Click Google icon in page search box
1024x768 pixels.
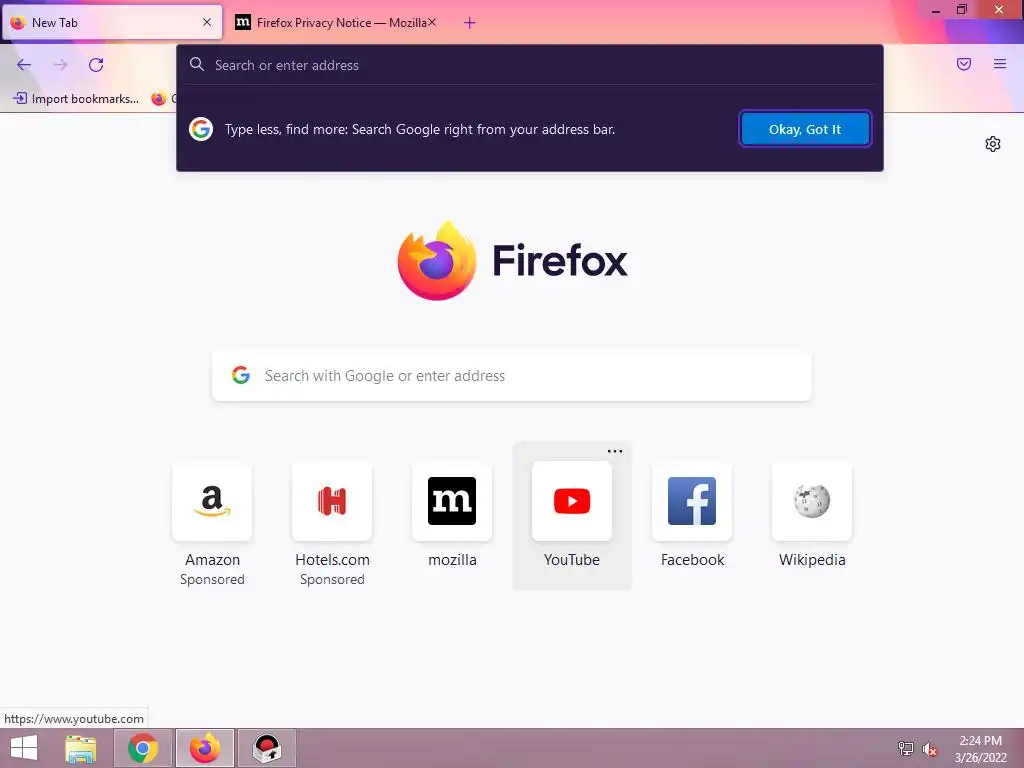[241, 375]
